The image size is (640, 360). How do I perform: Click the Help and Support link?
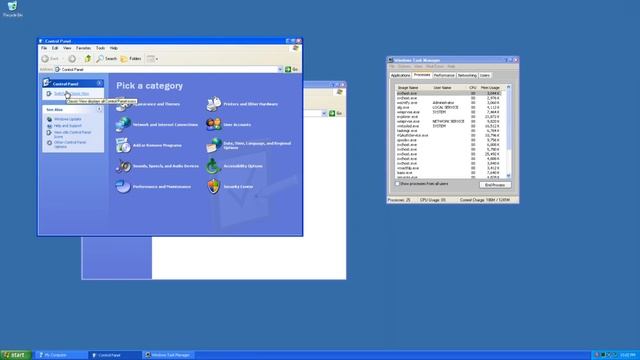pos(68,126)
